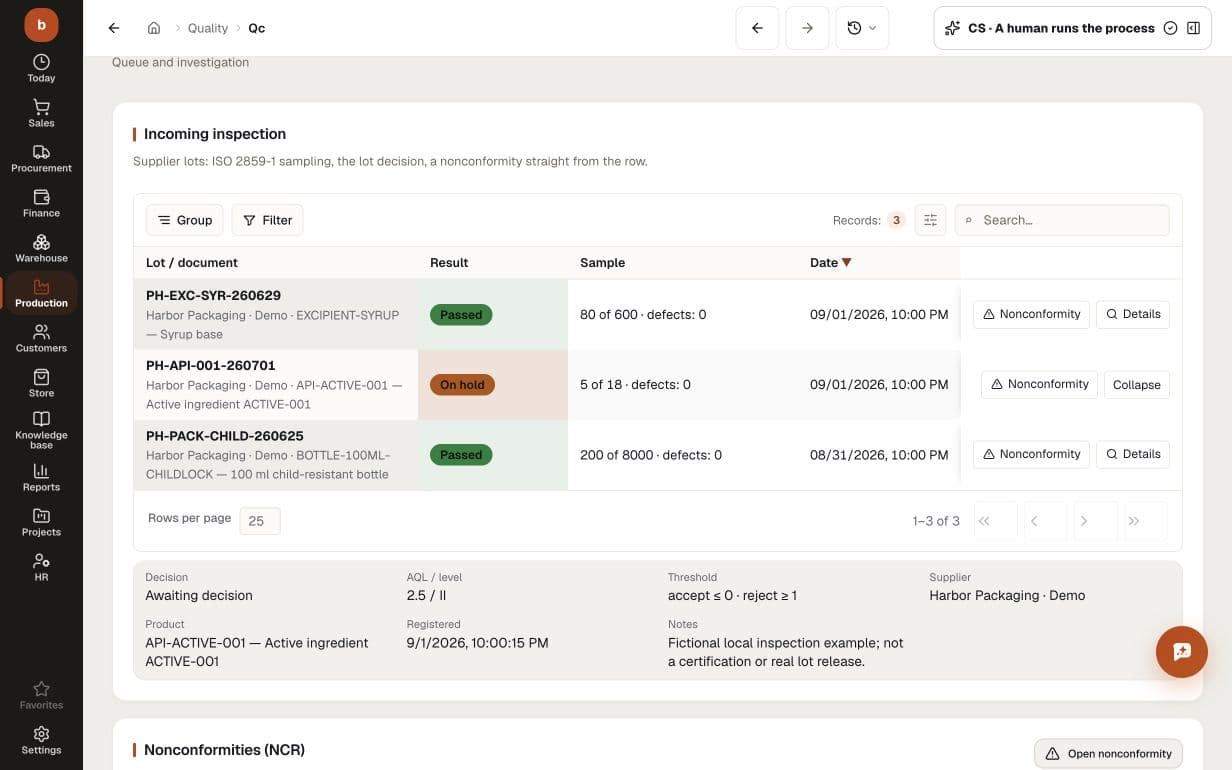This screenshot has height=770, width=1232.
Task: Open the Rows per page selector
Action: coord(260,521)
